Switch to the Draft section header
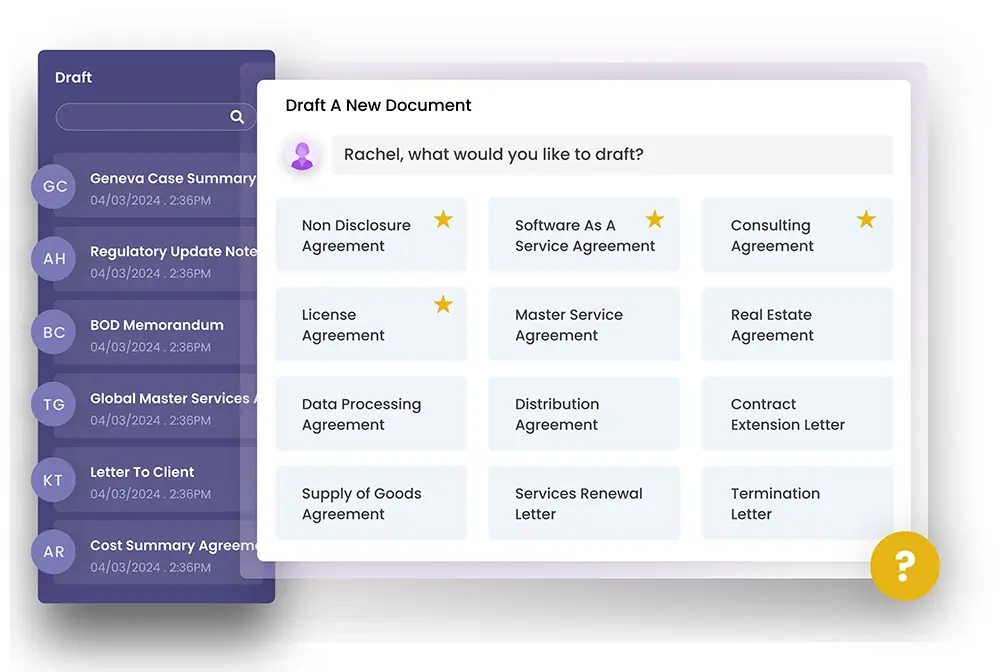This screenshot has height=672, width=1000. tap(74, 77)
